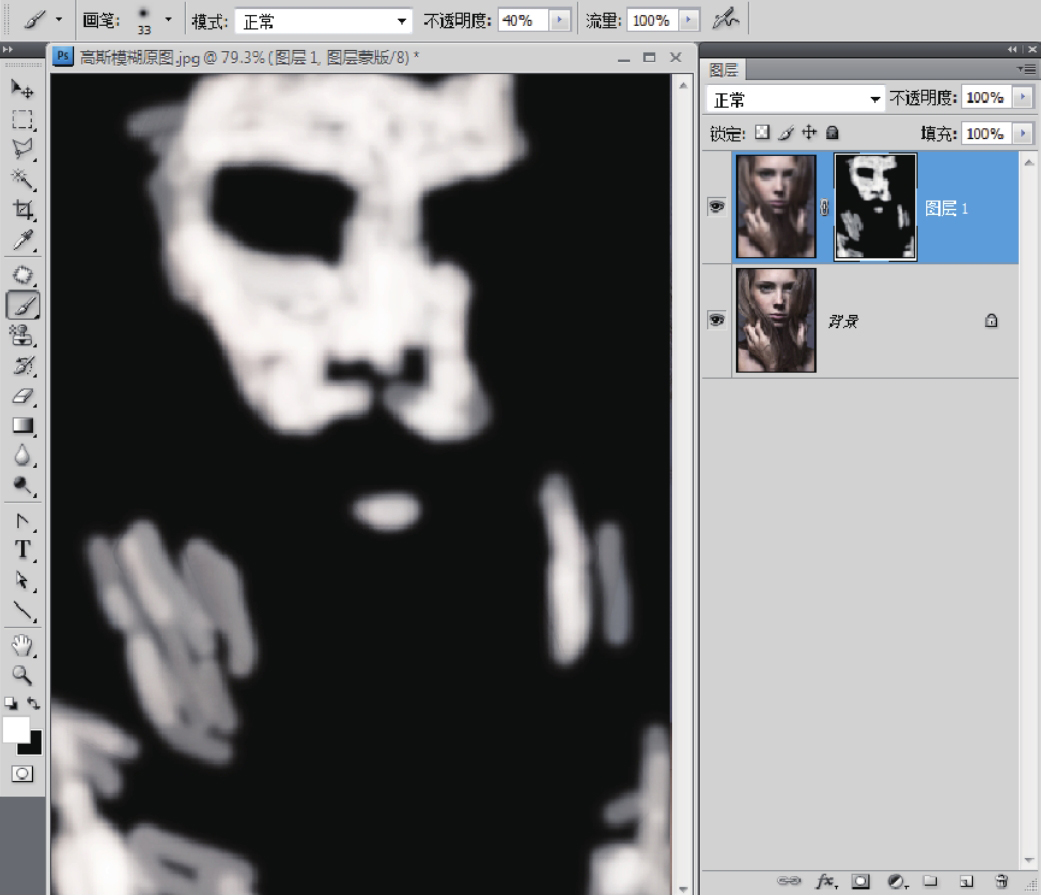Select the Crop tool
Viewport: 1041px width, 895px height.
(x=22, y=210)
